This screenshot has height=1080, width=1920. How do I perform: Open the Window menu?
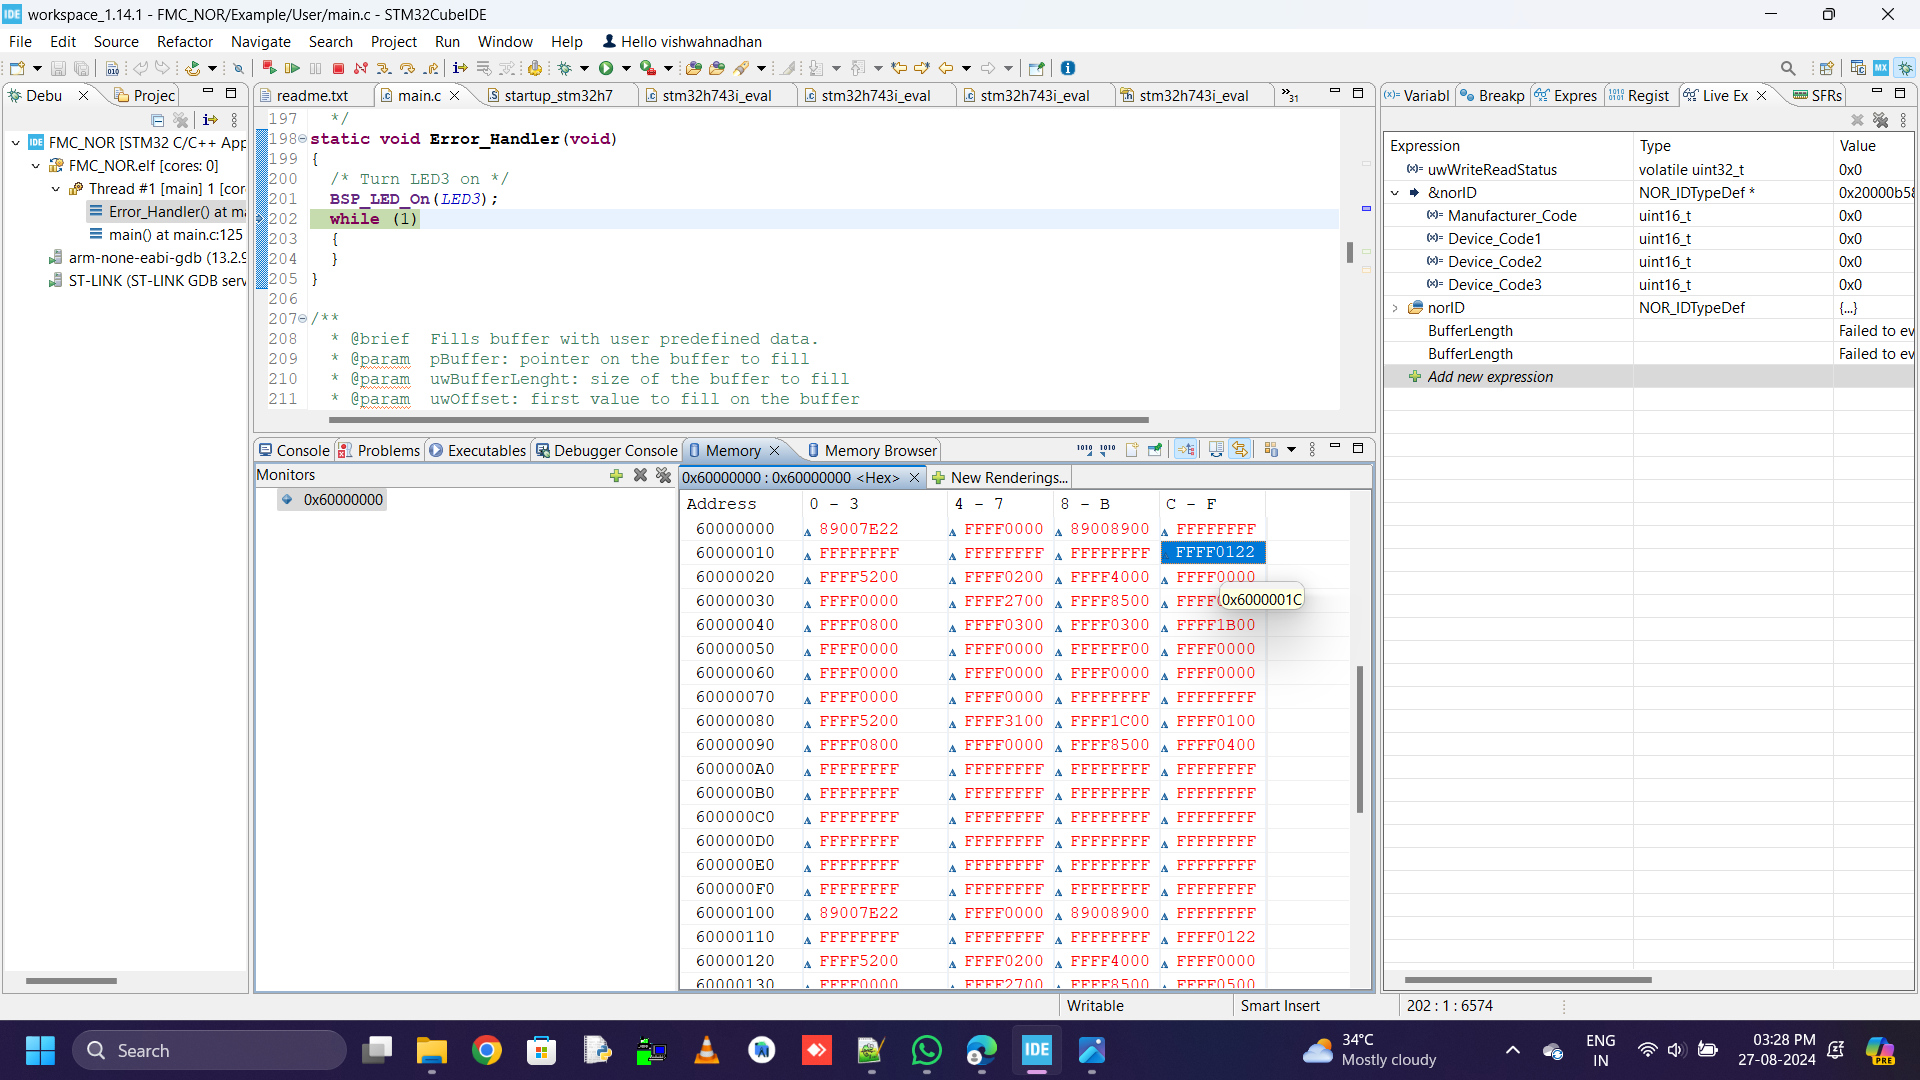pyautogui.click(x=505, y=41)
